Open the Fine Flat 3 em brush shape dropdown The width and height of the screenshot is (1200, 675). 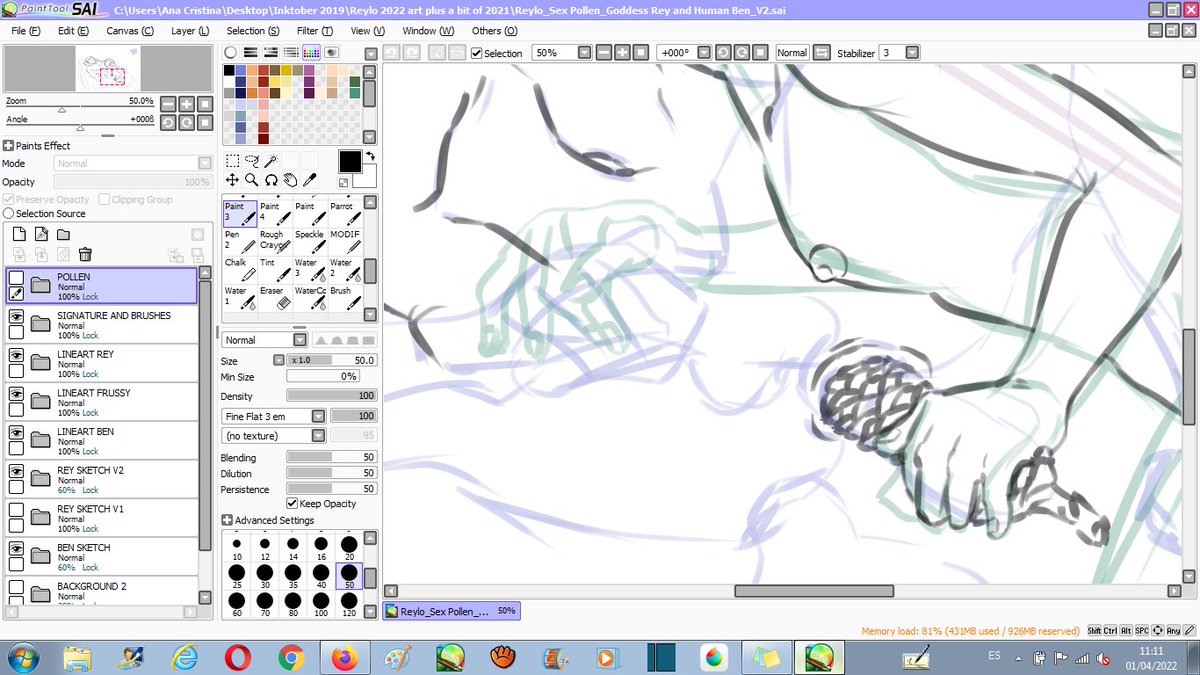(x=318, y=416)
